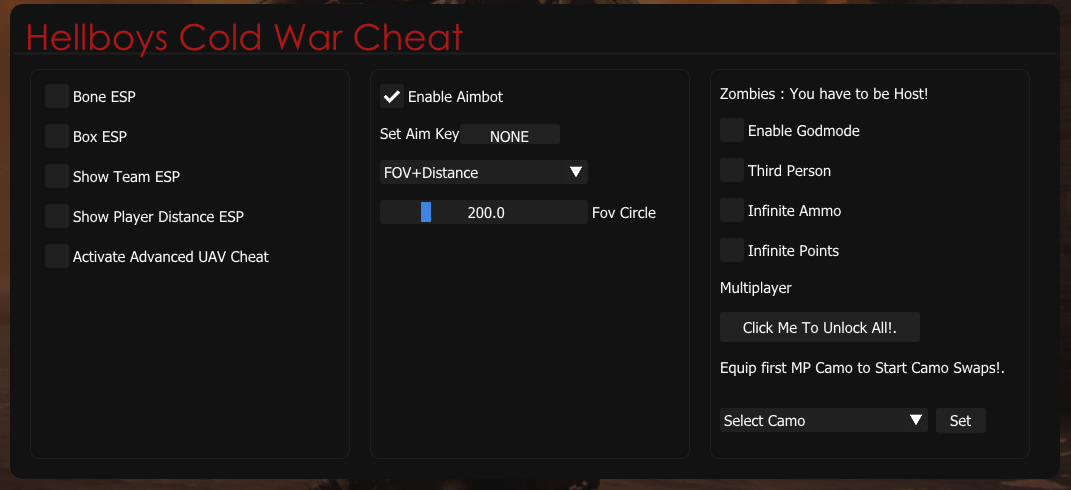Click the Set button next to camo
The image size is (1071, 490).
click(960, 420)
